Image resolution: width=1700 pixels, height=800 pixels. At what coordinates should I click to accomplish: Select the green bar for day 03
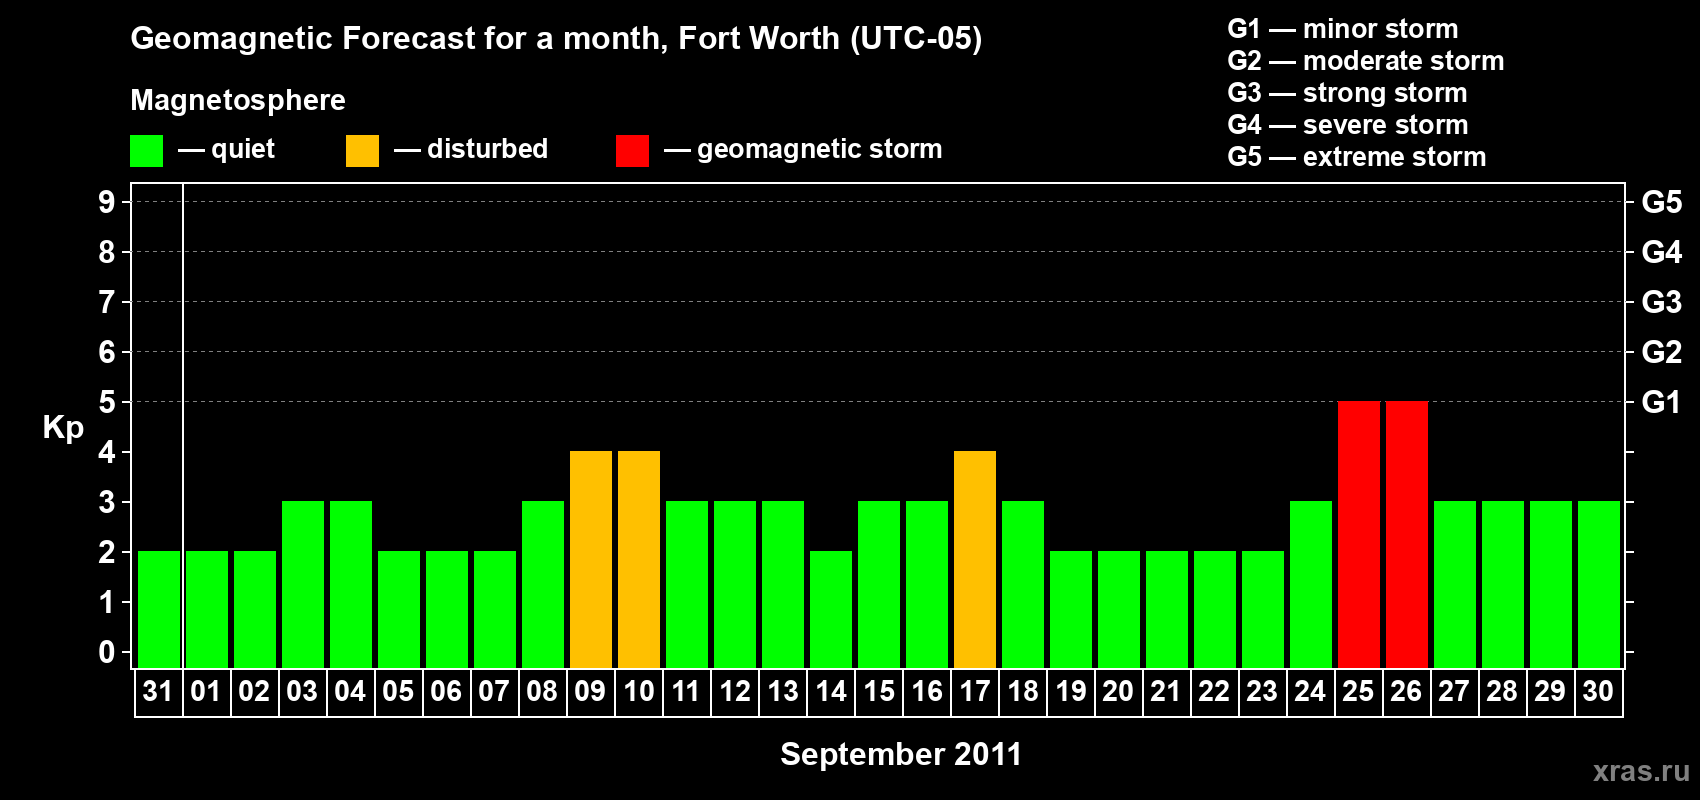pos(303,584)
